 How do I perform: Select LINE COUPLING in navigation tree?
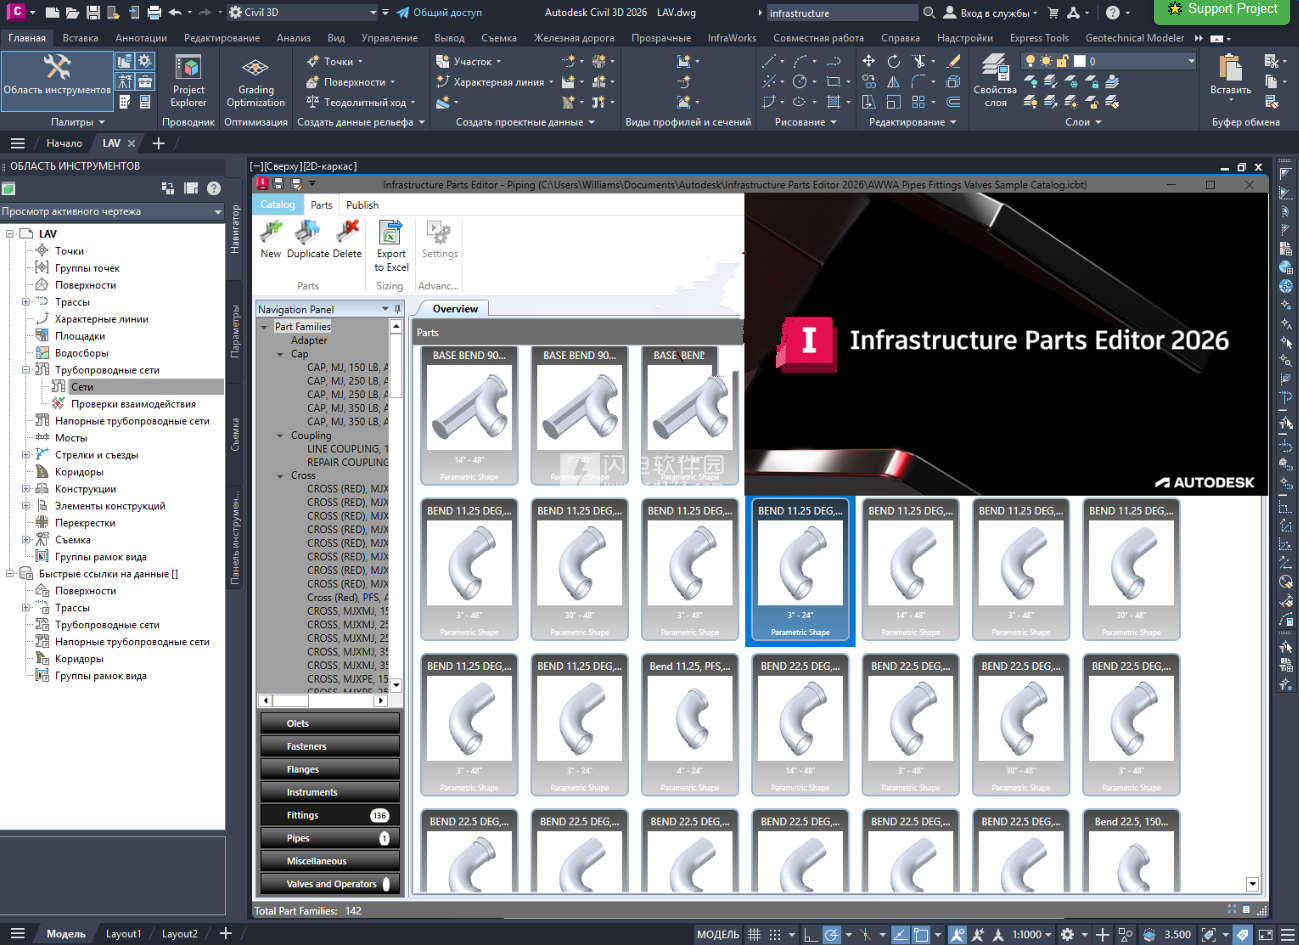coord(346,449)
